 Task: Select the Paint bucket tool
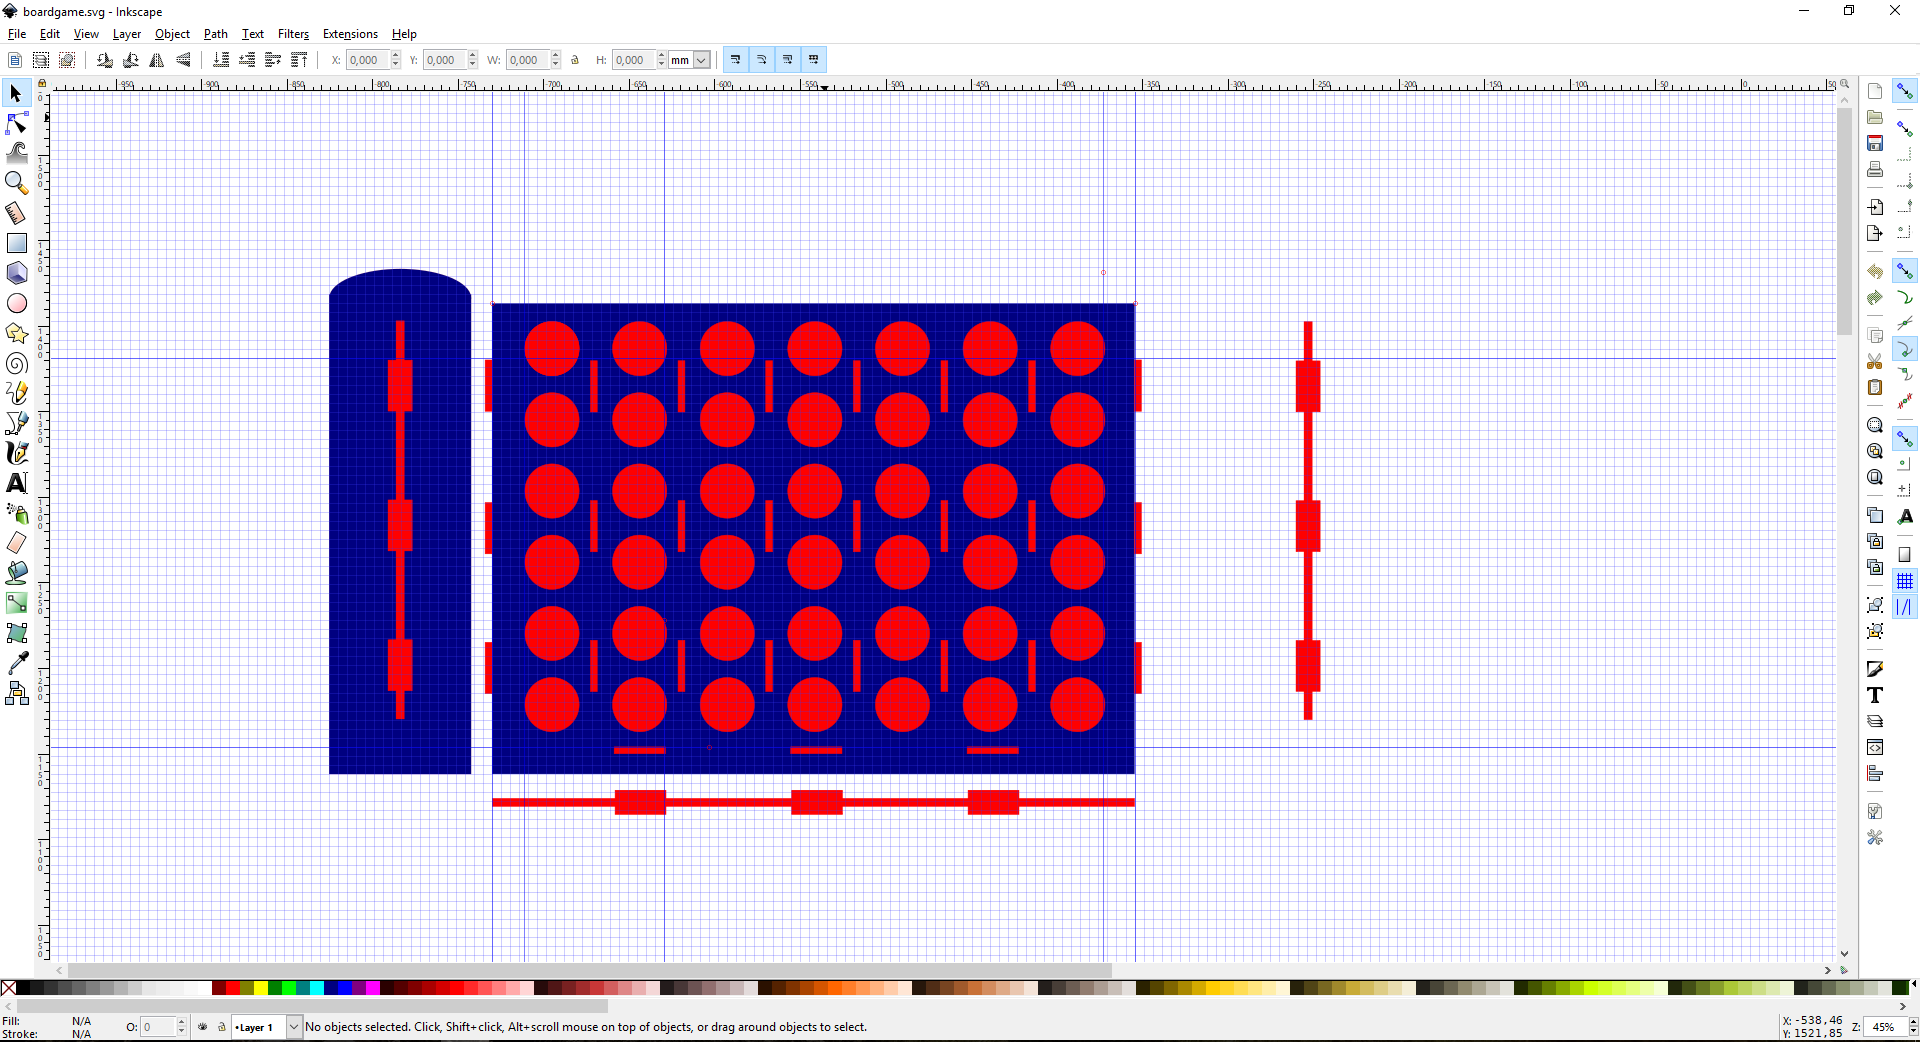click(16, 573)
